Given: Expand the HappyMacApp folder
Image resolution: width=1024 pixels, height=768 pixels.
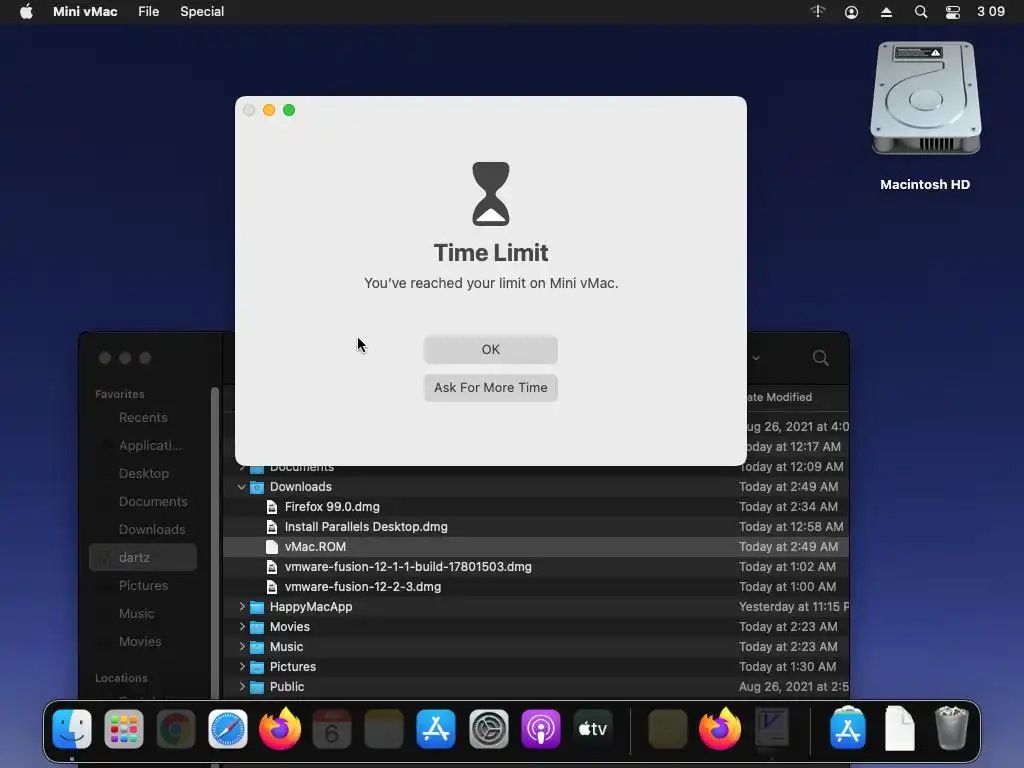Looking at the screenshot, I should 242,607.
